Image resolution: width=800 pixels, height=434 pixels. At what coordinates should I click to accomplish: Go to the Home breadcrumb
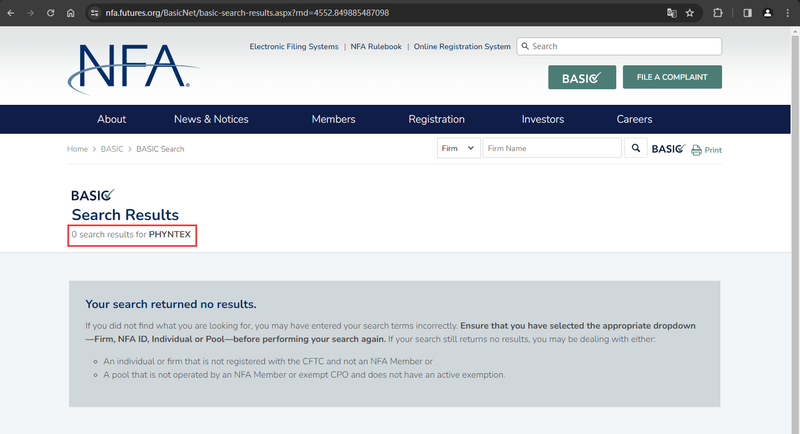point(78,149)
